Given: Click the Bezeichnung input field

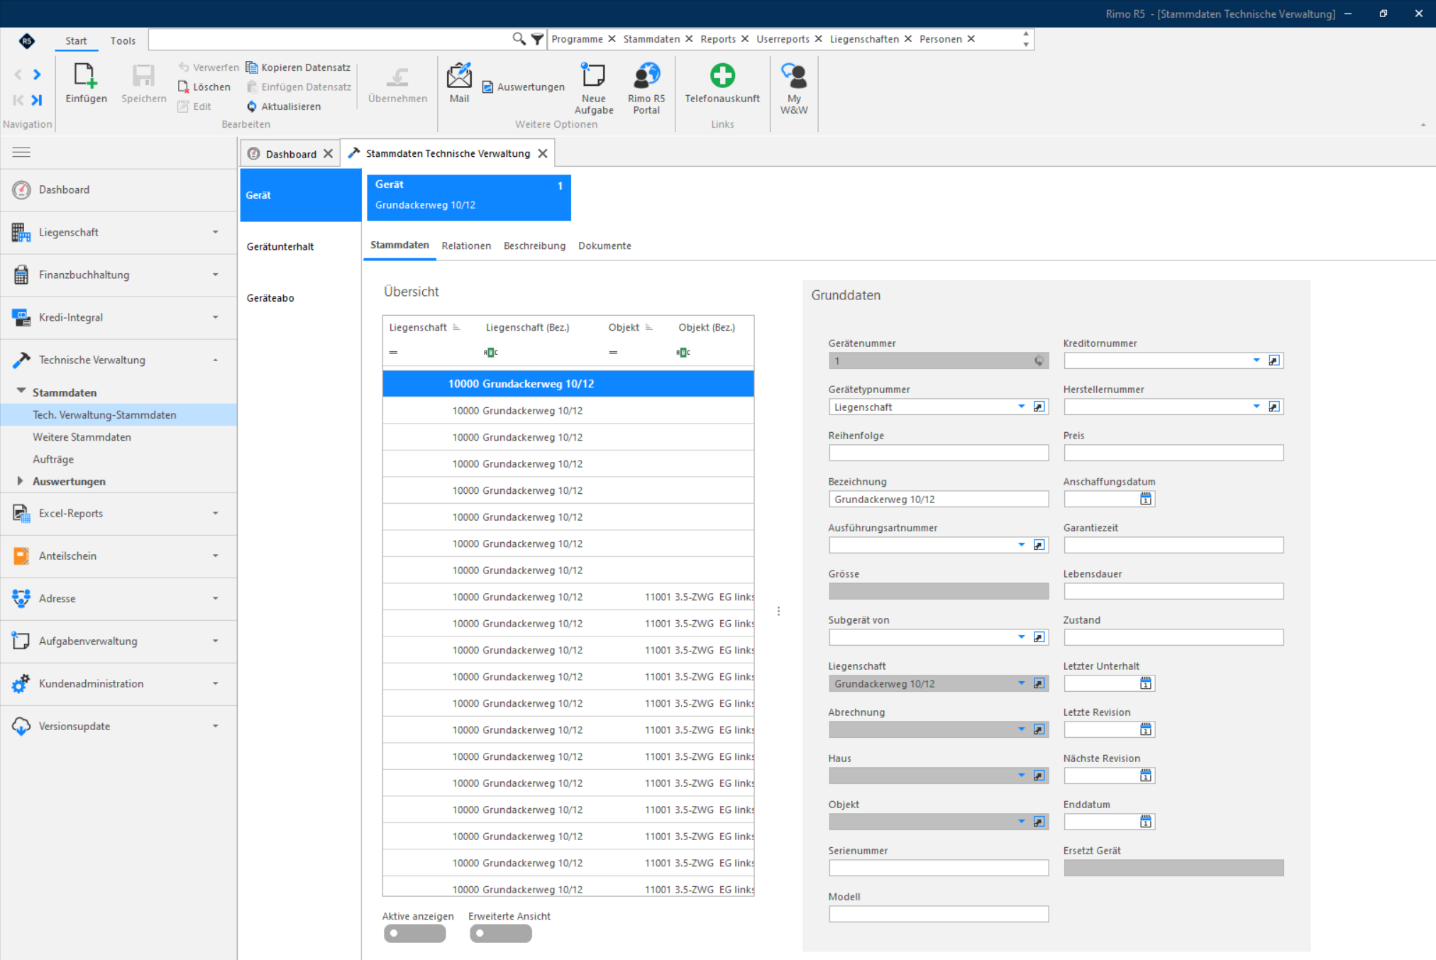Looking at the screenshot, I should click(939, 499).
